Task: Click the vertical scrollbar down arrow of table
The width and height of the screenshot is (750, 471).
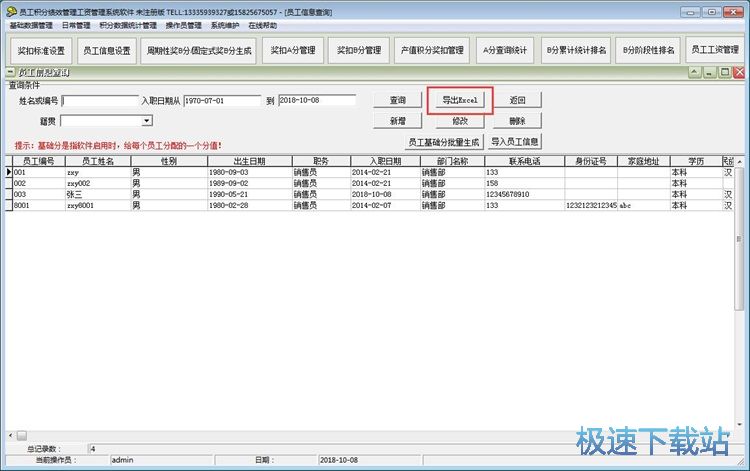Action: (739, 425)
